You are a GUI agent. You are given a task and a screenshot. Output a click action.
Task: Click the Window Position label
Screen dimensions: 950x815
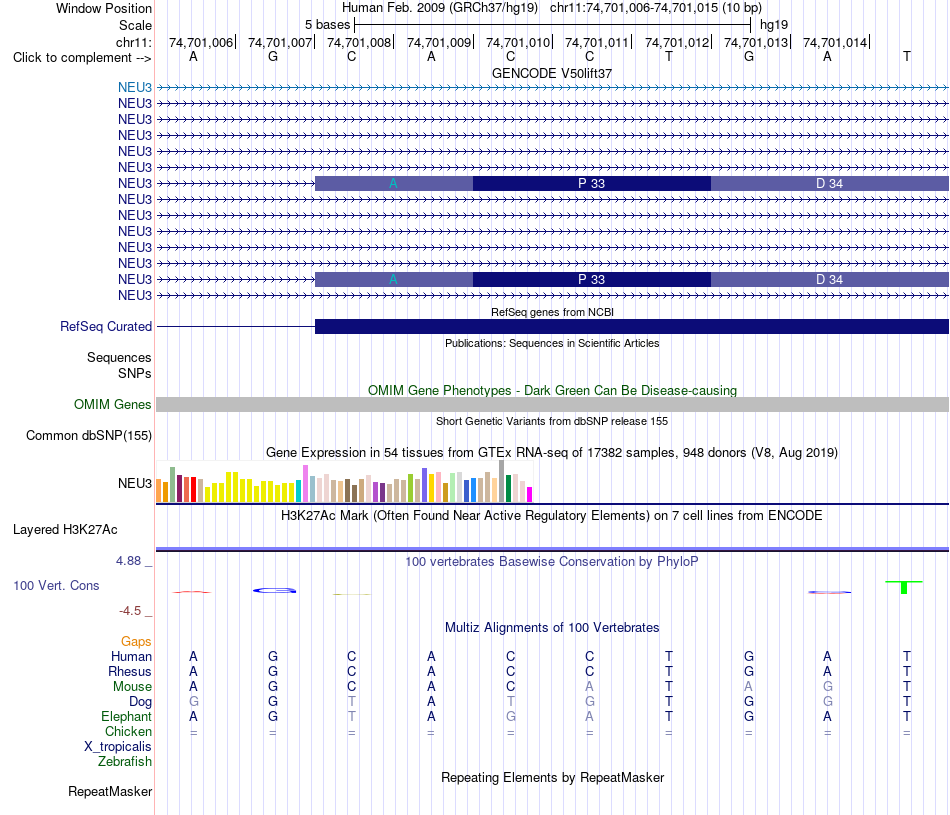click(x=104, y=8)
